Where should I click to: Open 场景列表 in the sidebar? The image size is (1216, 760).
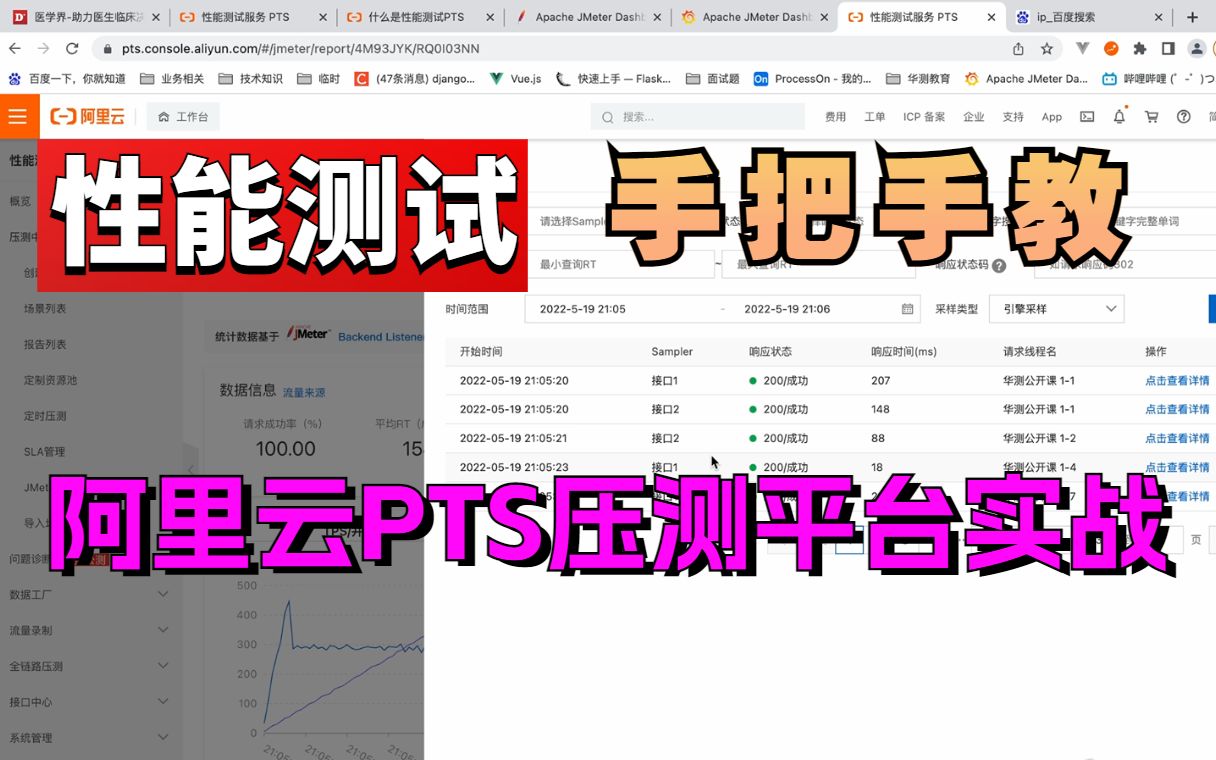click(x=45, y=309)
